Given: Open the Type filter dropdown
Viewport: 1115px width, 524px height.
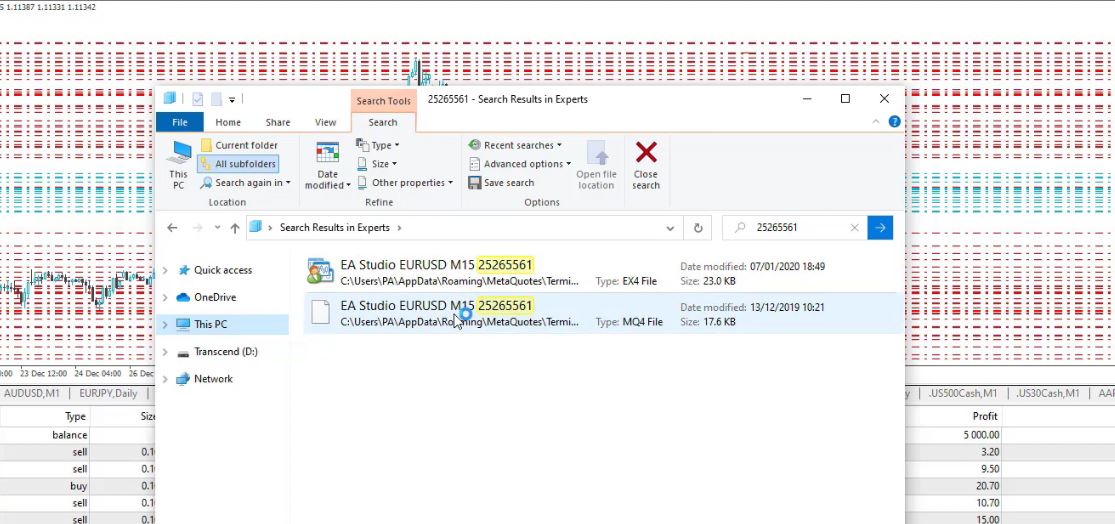Looking at the screenshot, I should coord(379,145).
